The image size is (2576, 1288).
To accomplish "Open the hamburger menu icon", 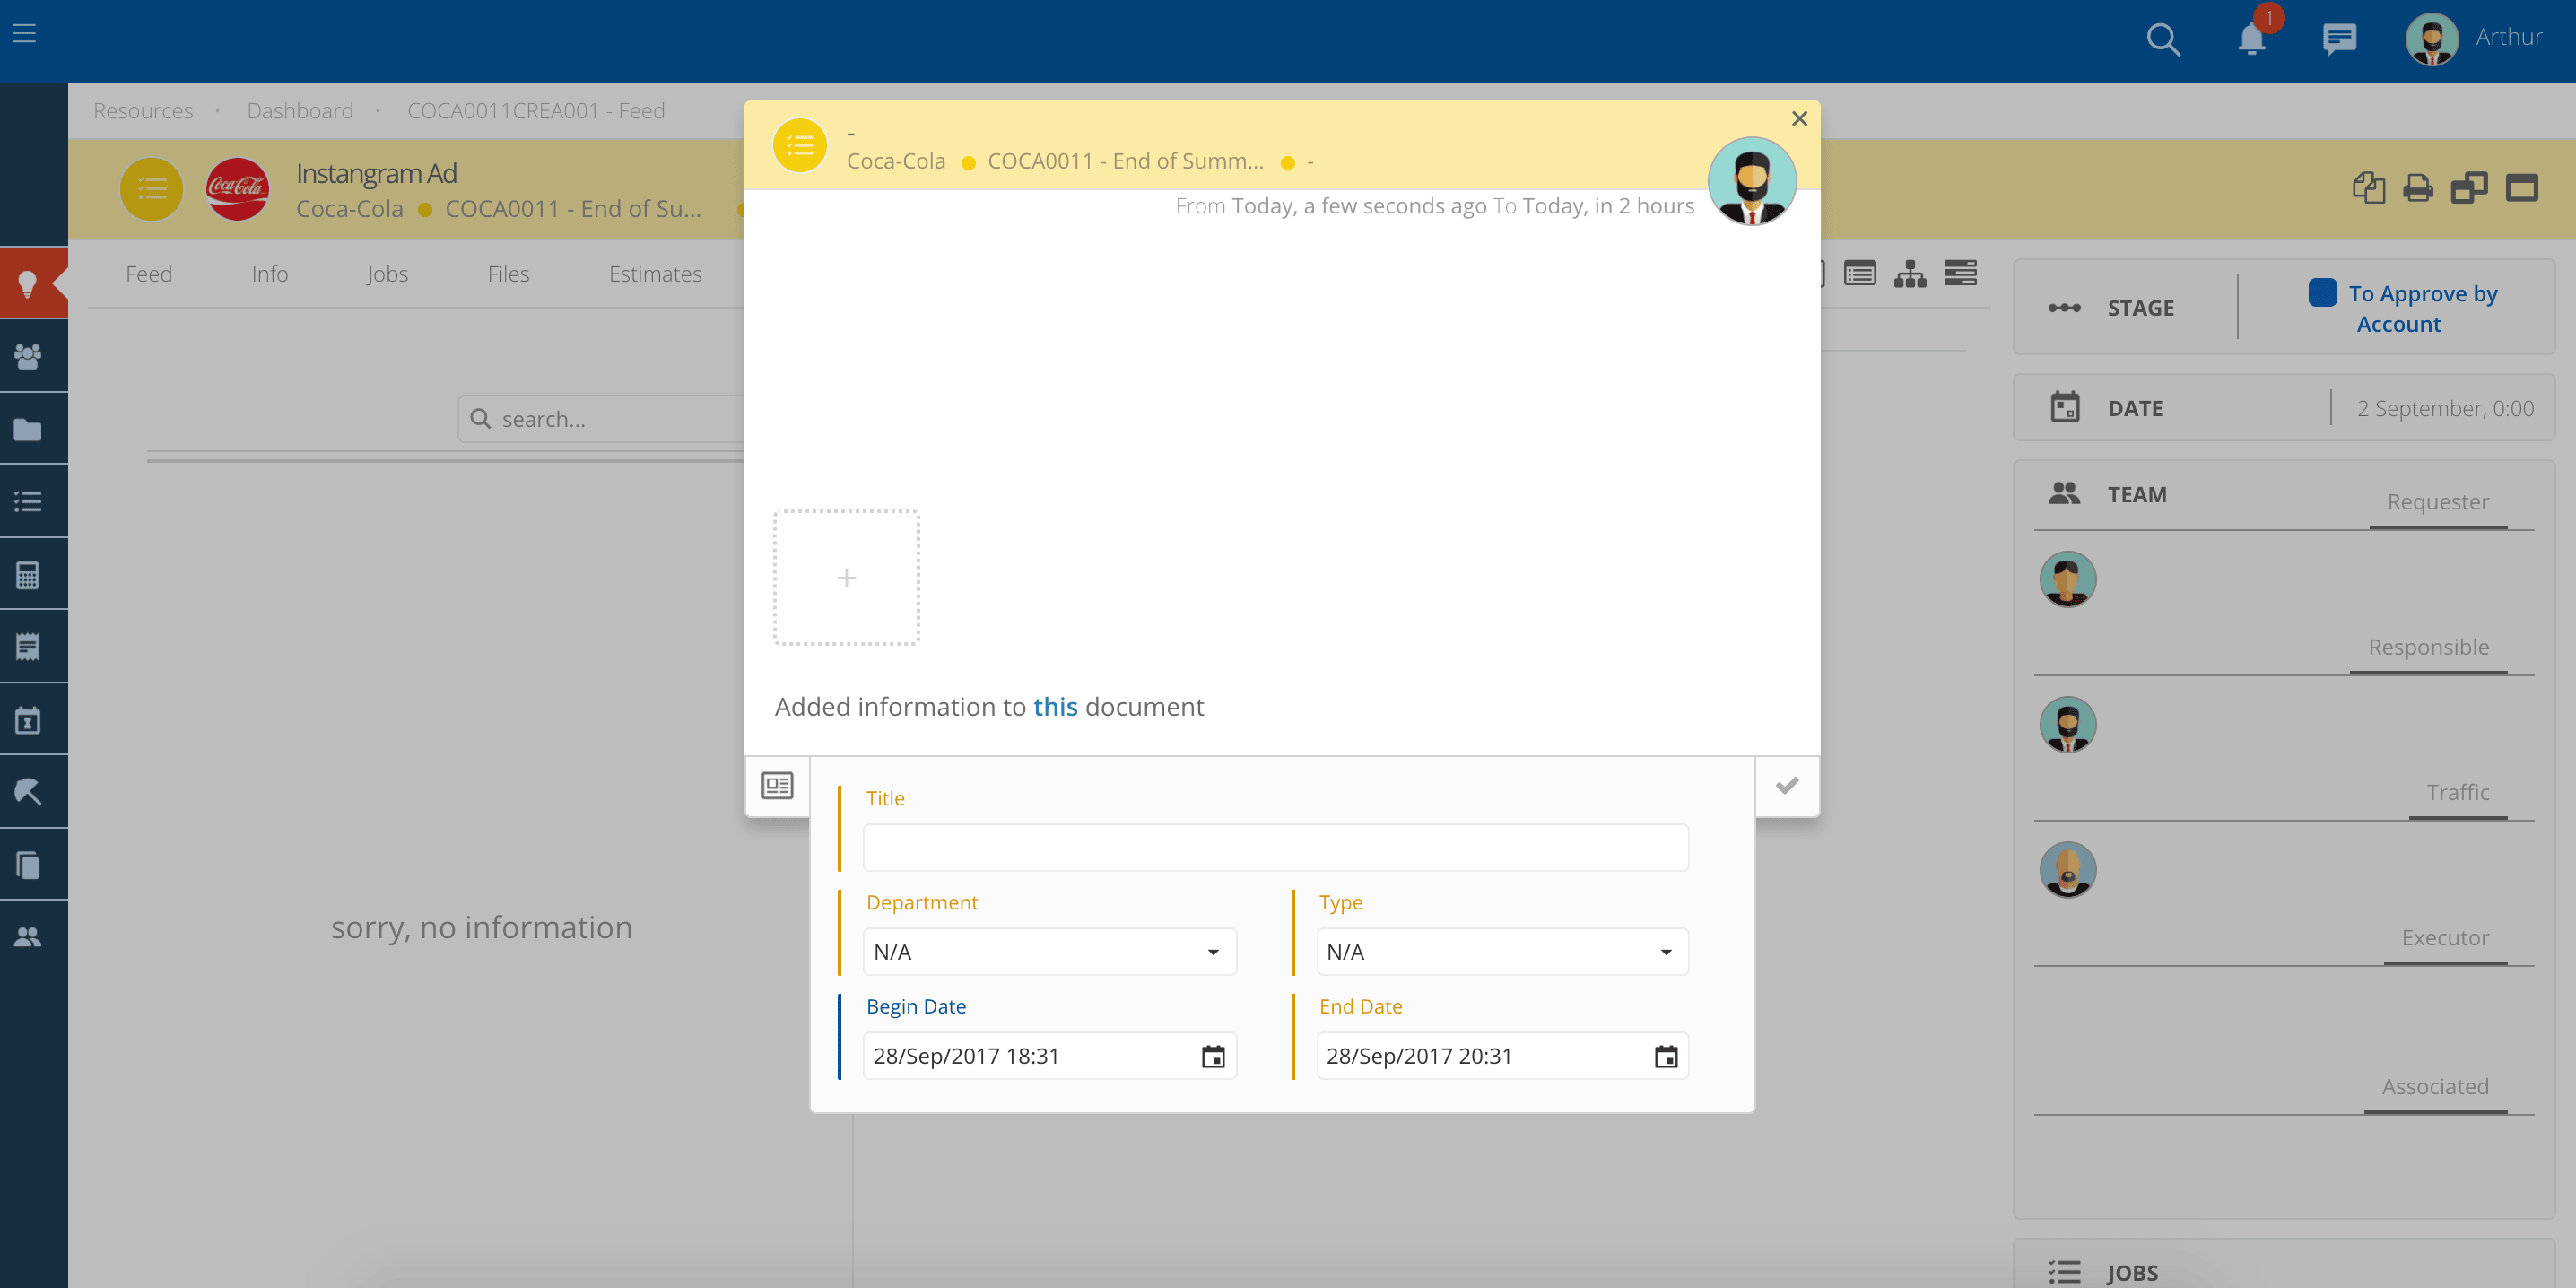I will (24, 33).
